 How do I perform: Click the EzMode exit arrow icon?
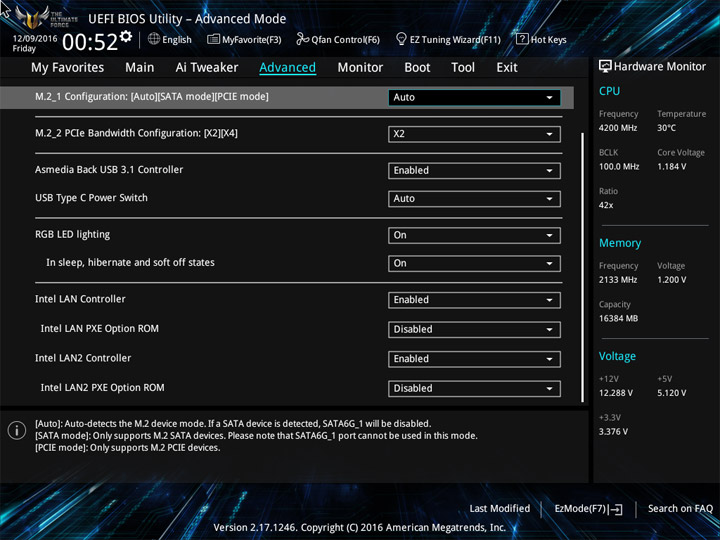point(616,509)
